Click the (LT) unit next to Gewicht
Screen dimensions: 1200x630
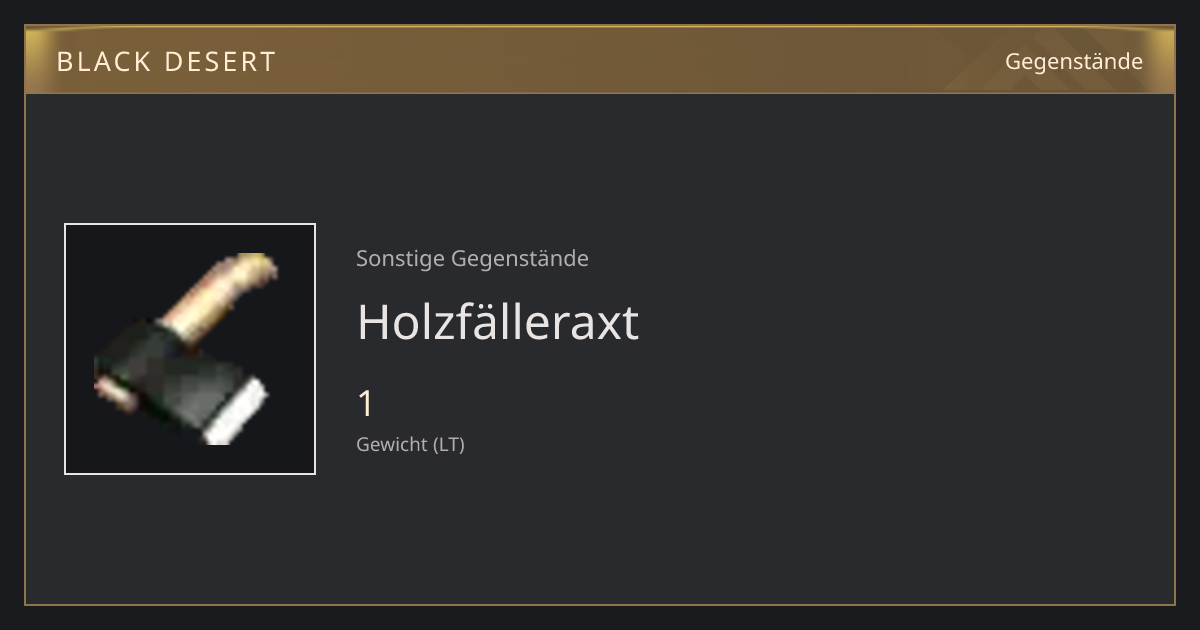coord(449,444)
